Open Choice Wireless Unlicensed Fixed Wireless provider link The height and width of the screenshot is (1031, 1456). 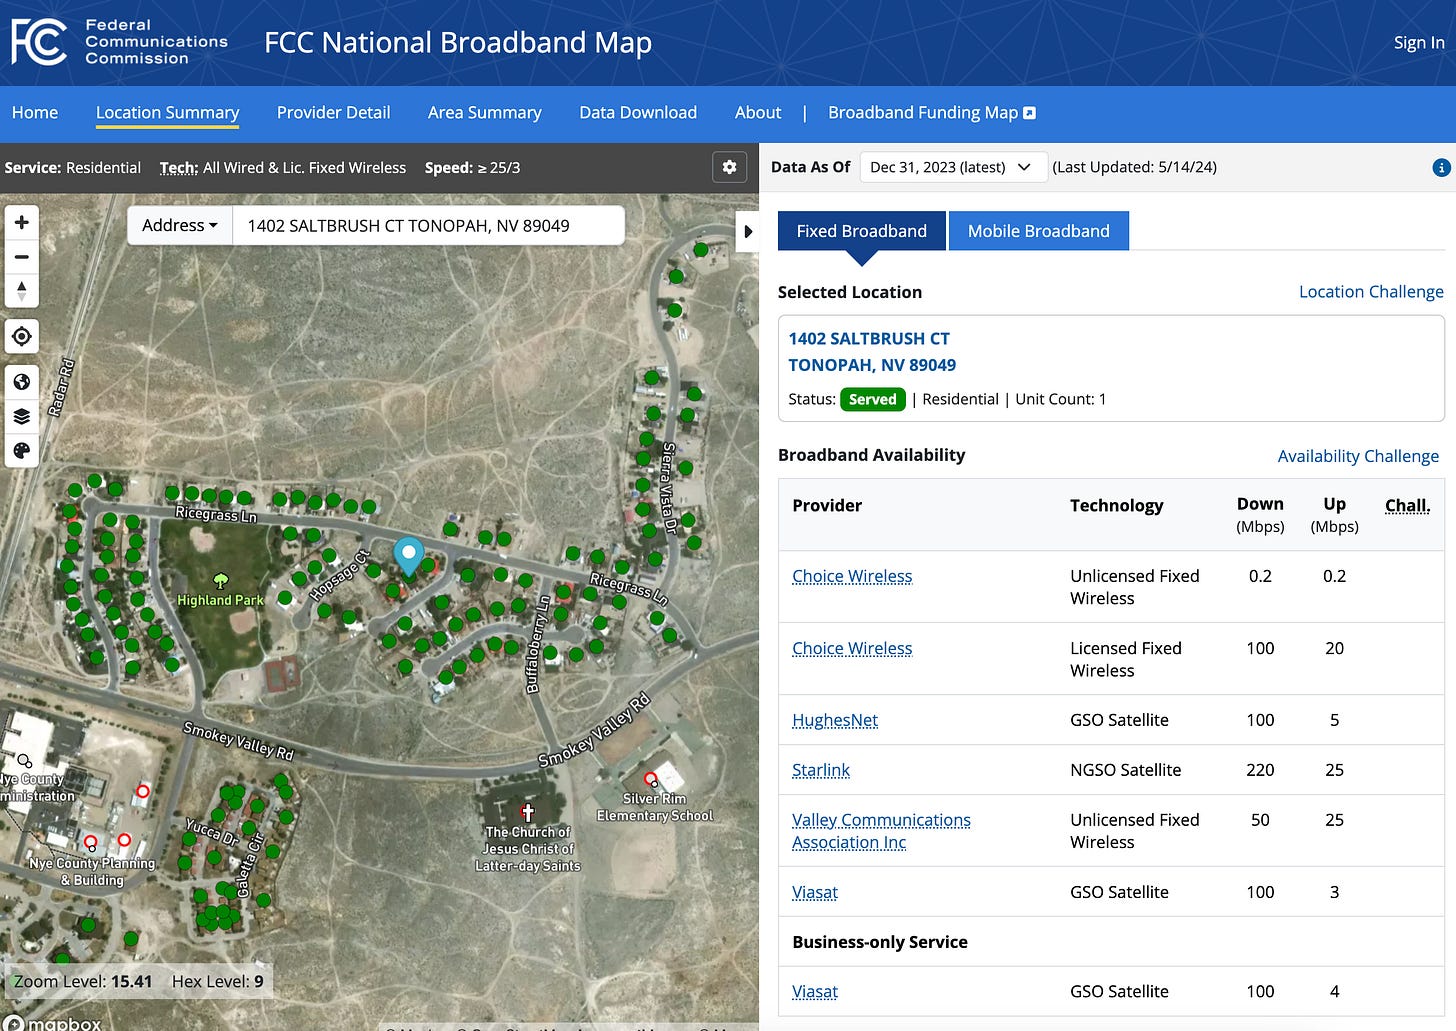click(x=852, y=576)
